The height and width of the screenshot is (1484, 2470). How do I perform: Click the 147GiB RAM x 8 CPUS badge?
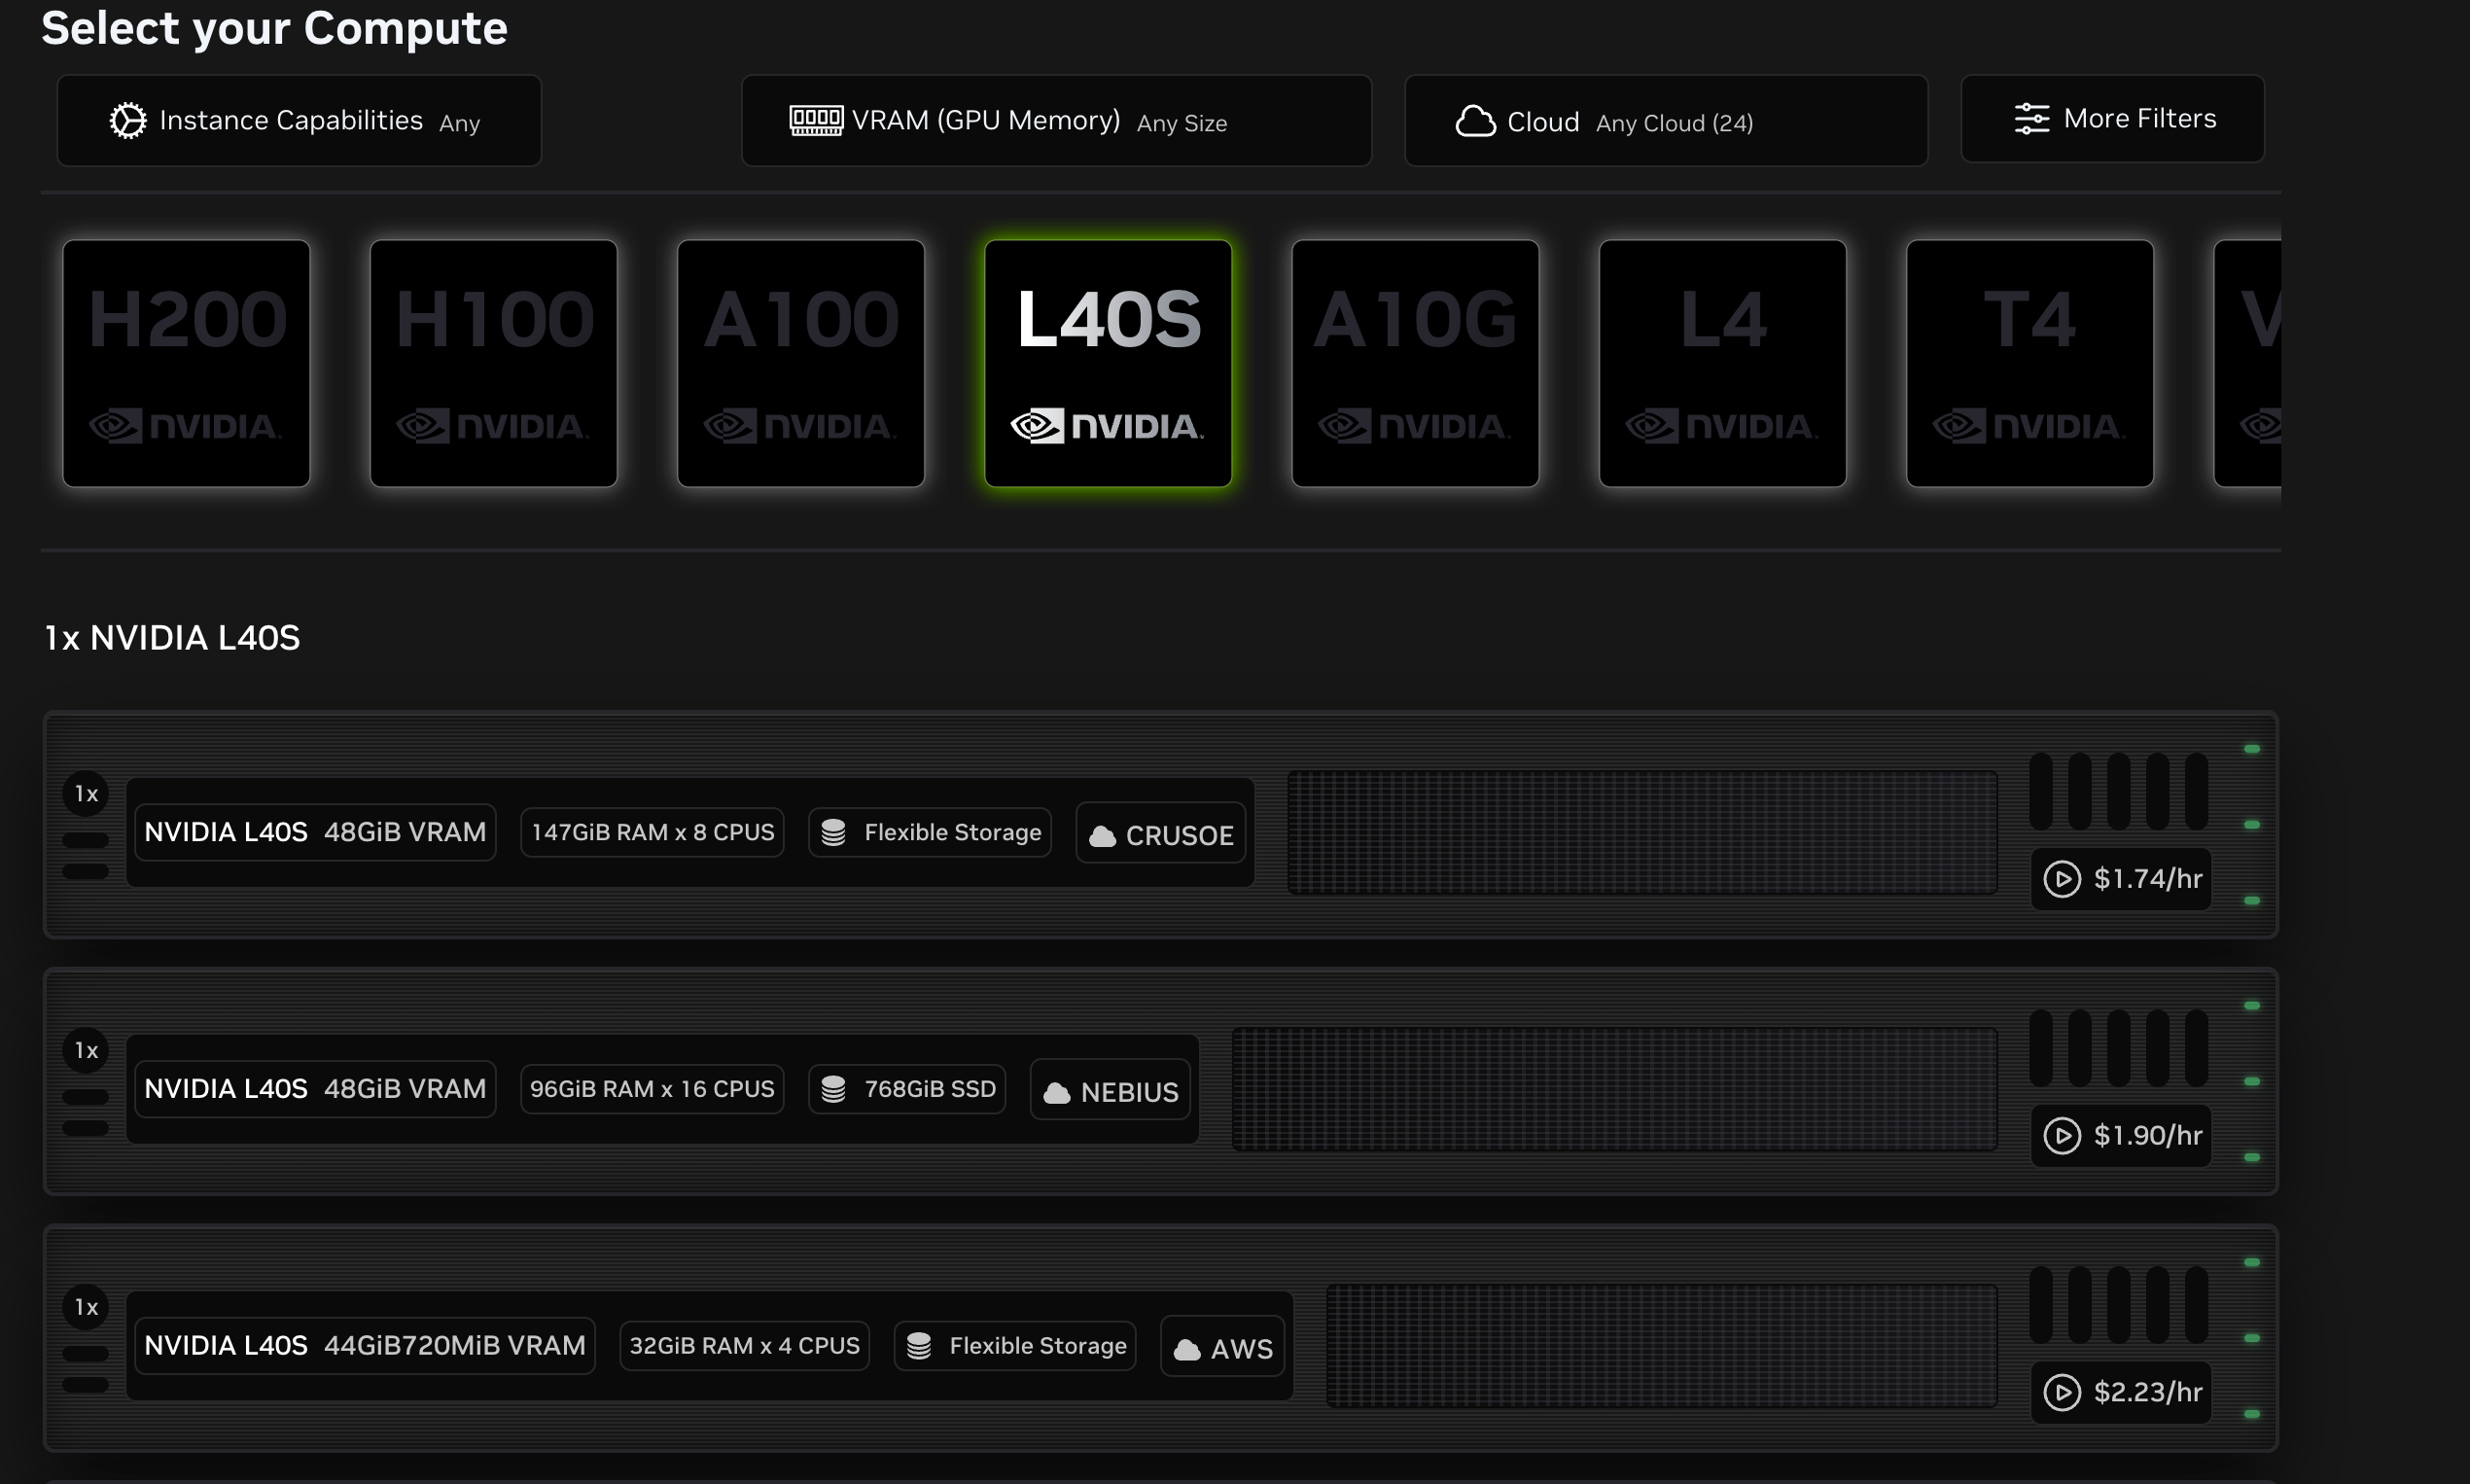[652, 832]
